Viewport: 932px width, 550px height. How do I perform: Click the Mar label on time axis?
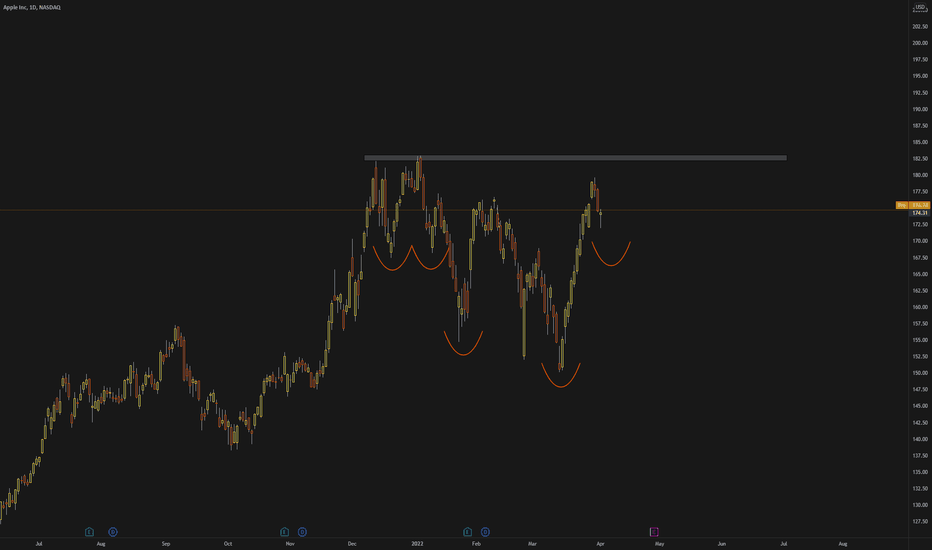click(x=532, y=543)
